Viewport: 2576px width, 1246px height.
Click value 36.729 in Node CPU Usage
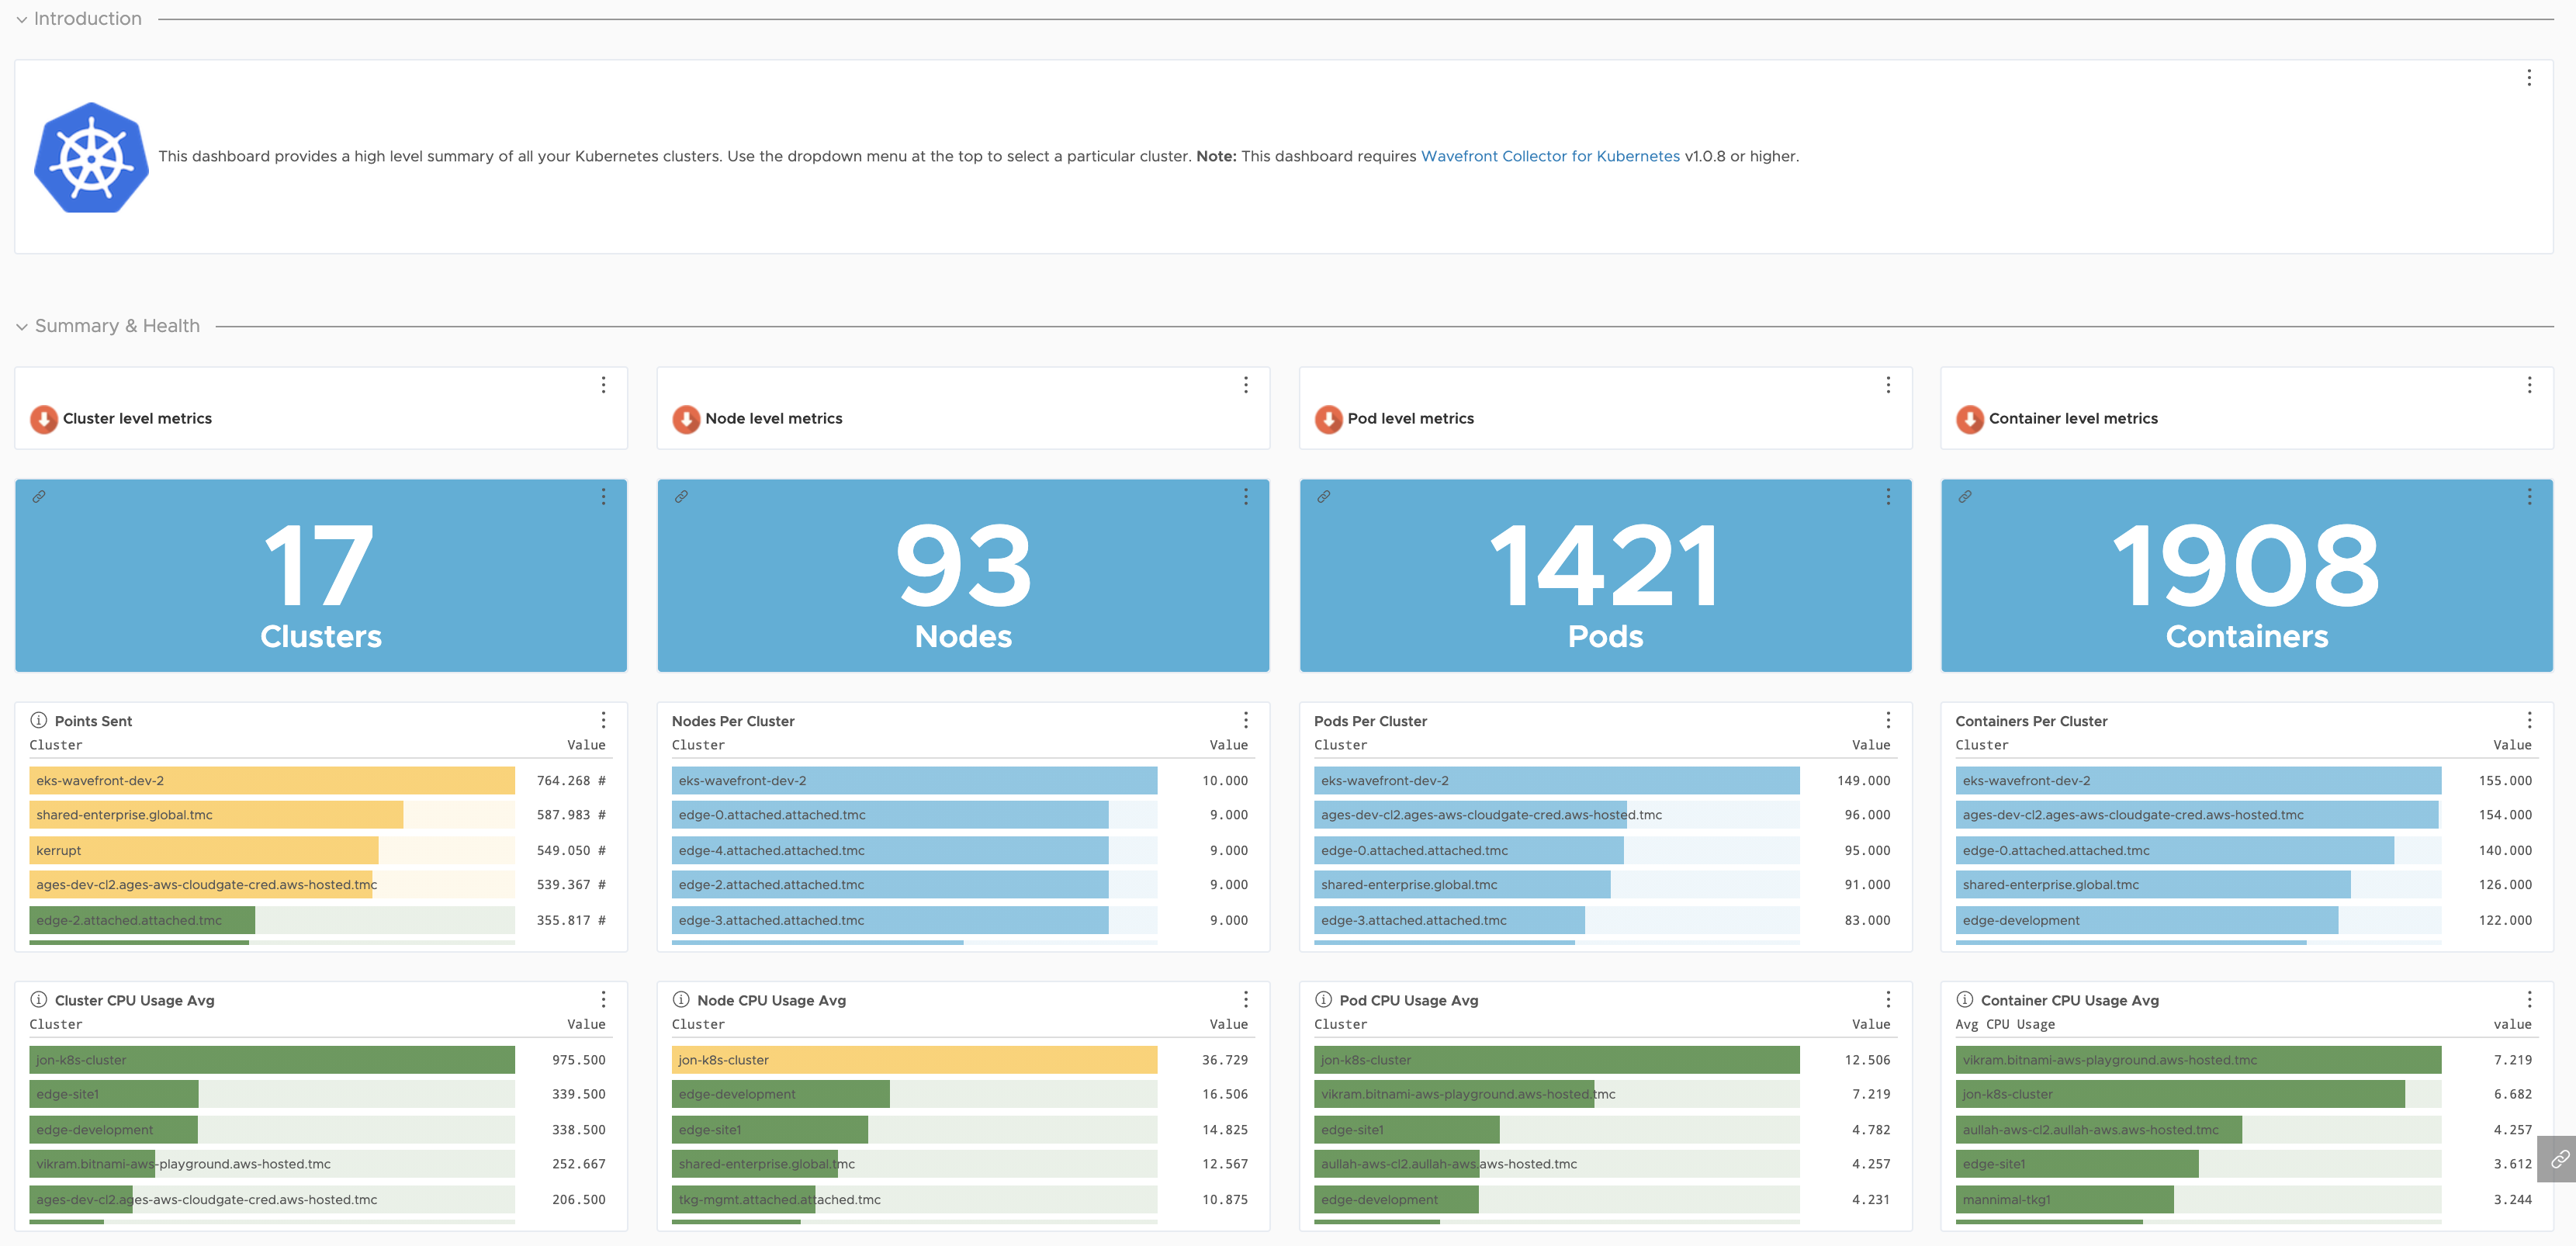point(1224,1060)
